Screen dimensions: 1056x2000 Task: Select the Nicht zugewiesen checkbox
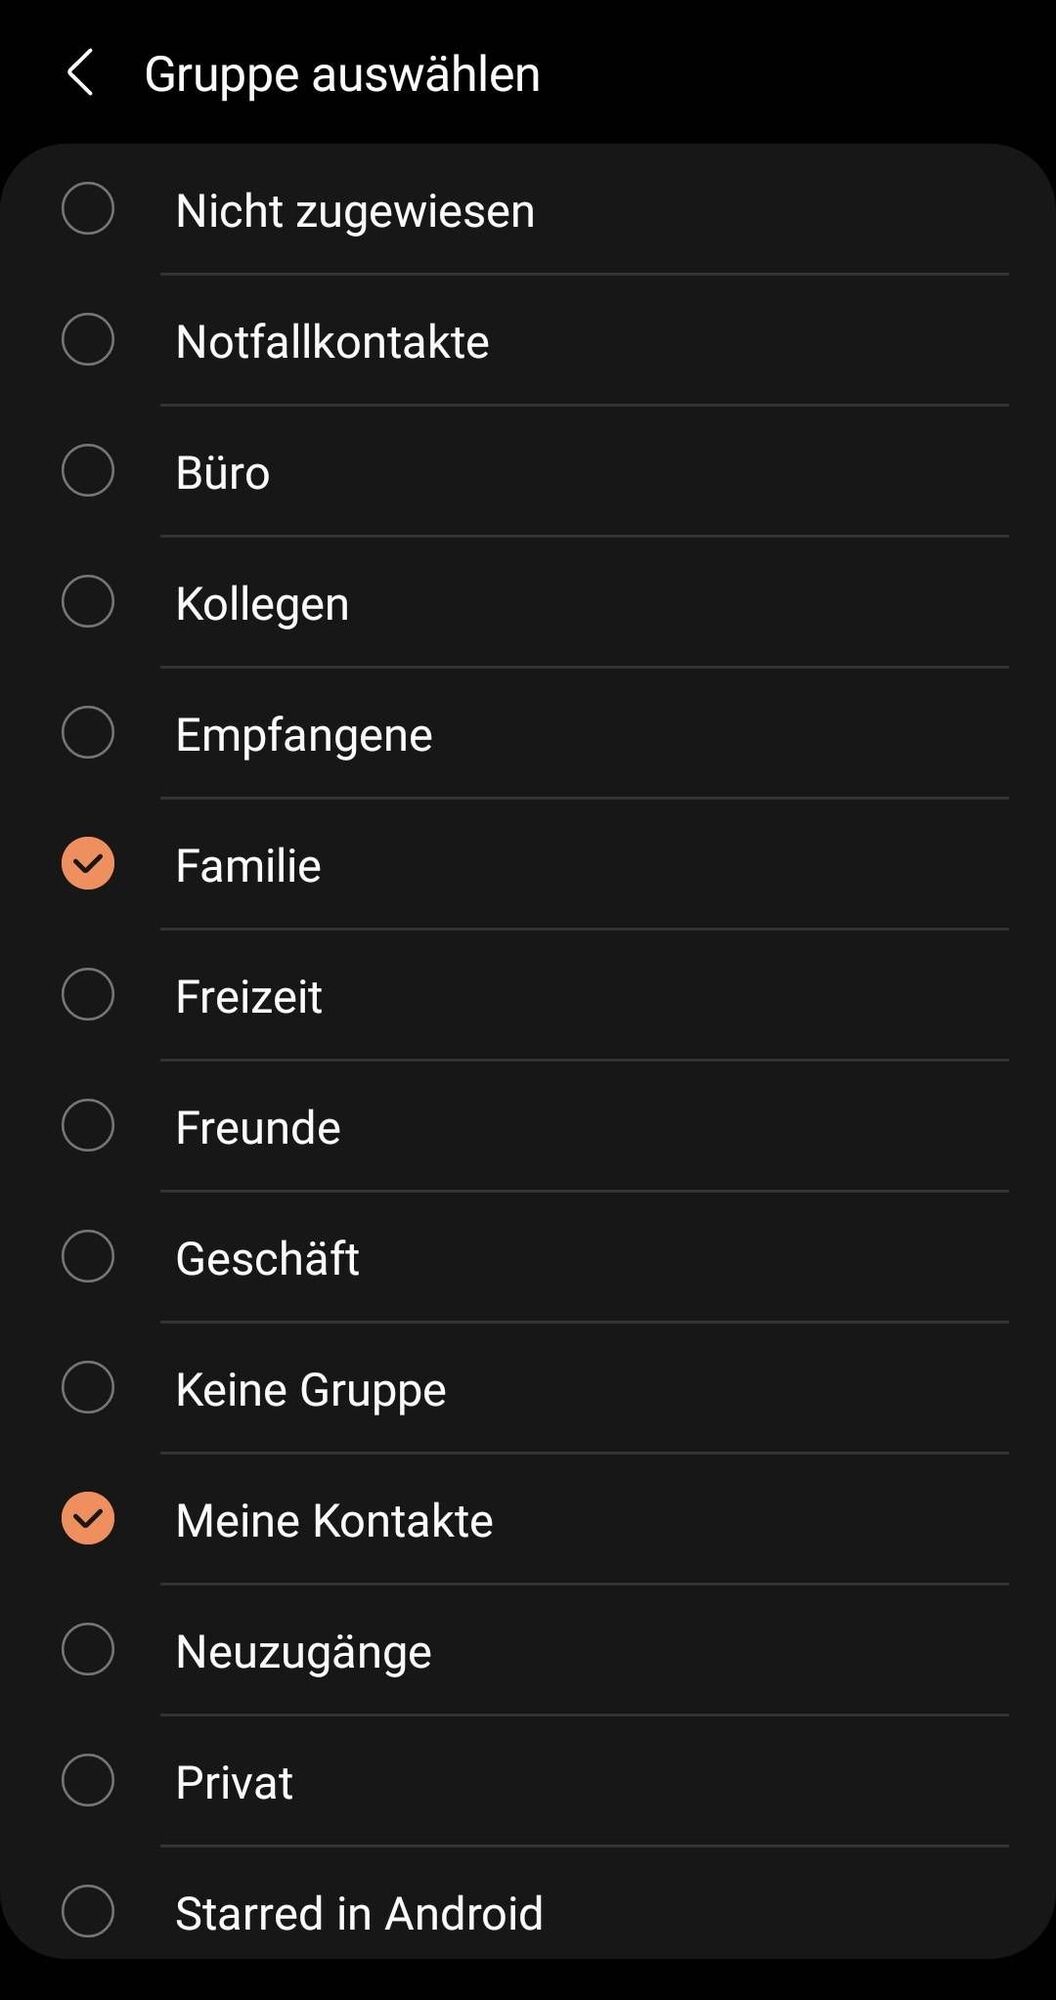click(88, 208)
